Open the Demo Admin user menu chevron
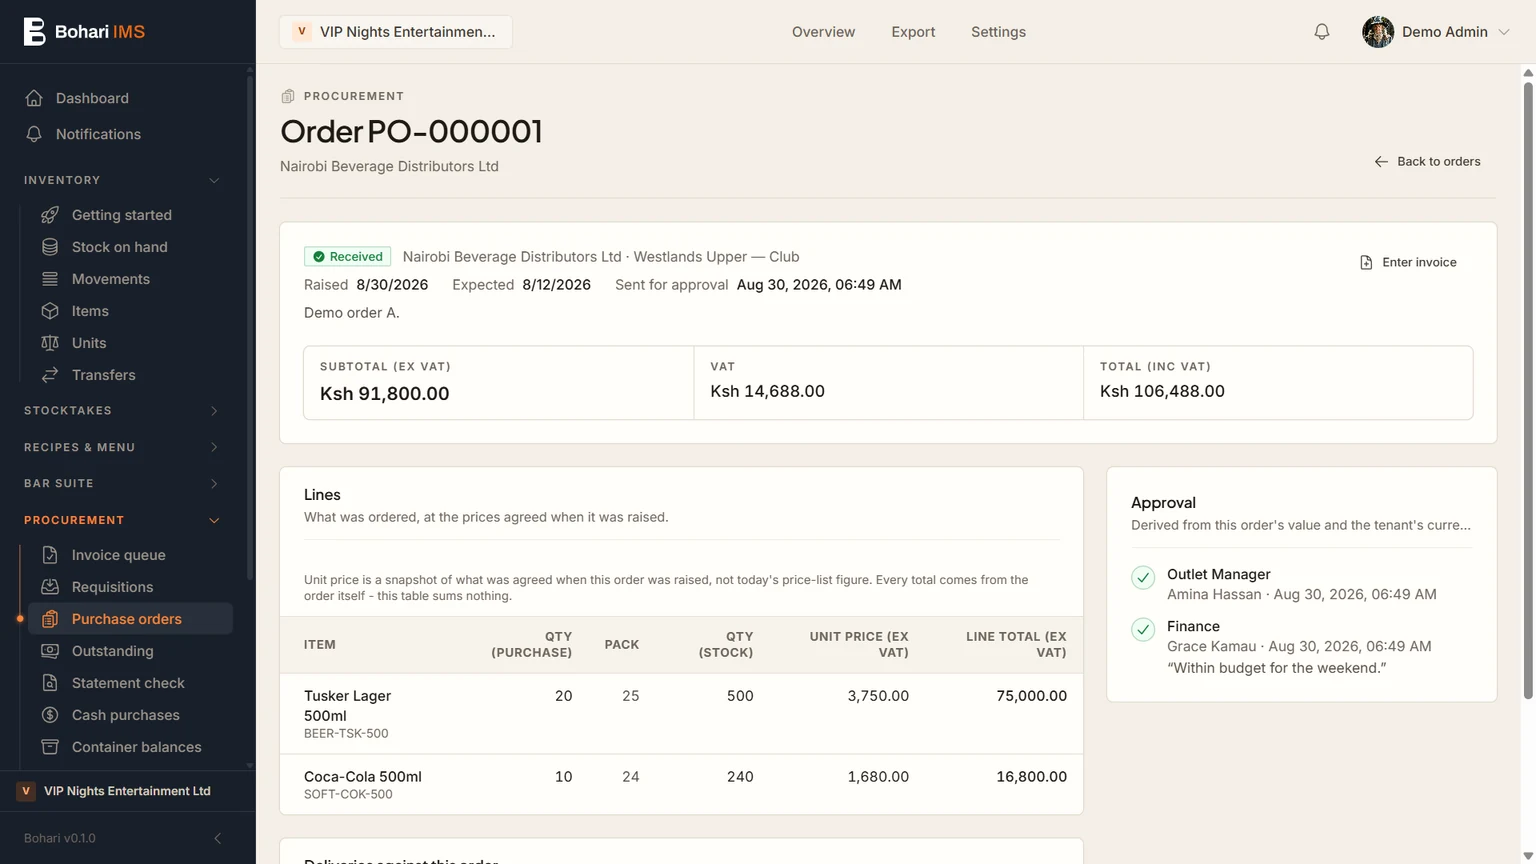This screenshot has width=1536, height=864. (x=1504, y=32)
